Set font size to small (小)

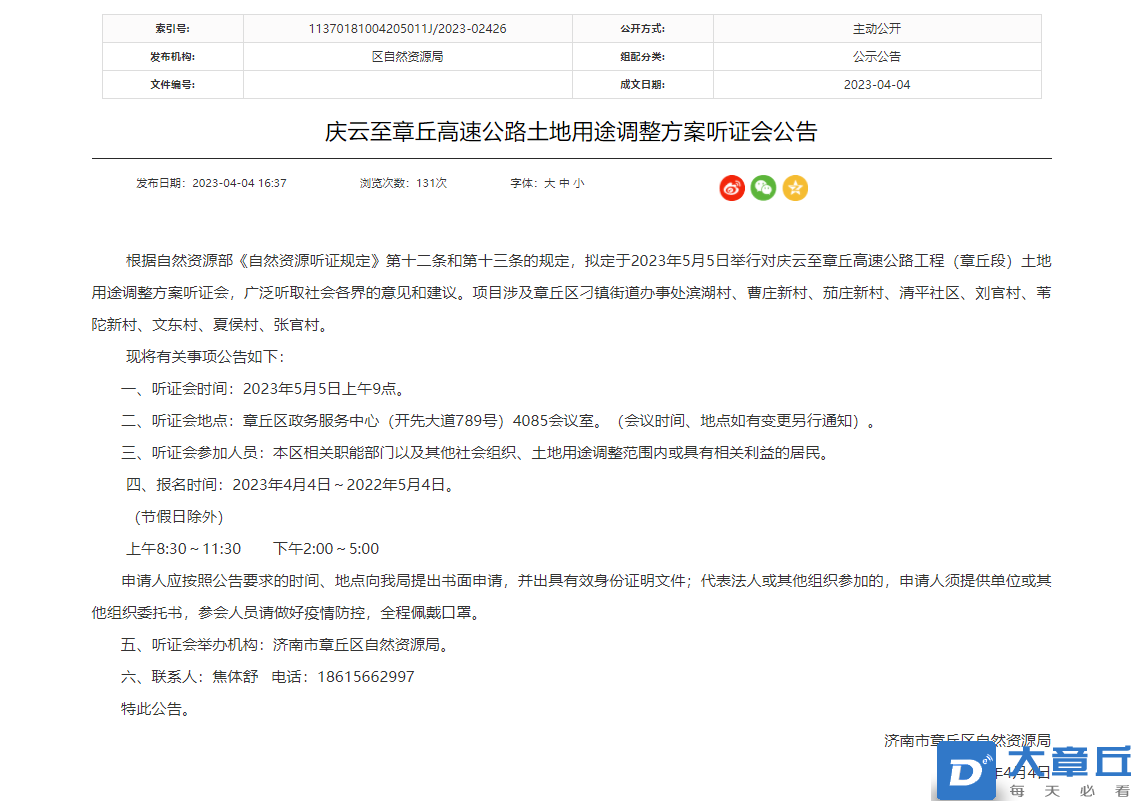579,183
